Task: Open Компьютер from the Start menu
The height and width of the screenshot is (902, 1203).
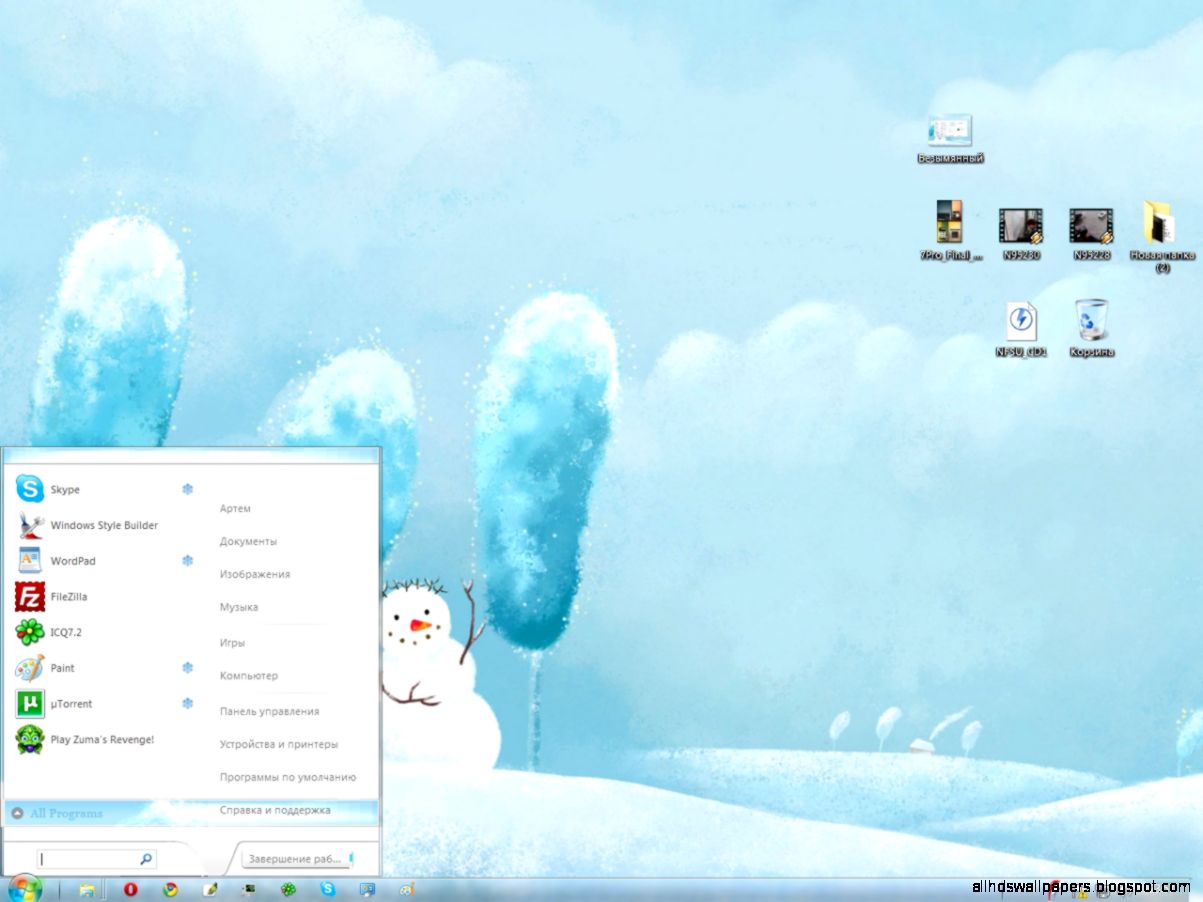Action: tap(249, 676)
